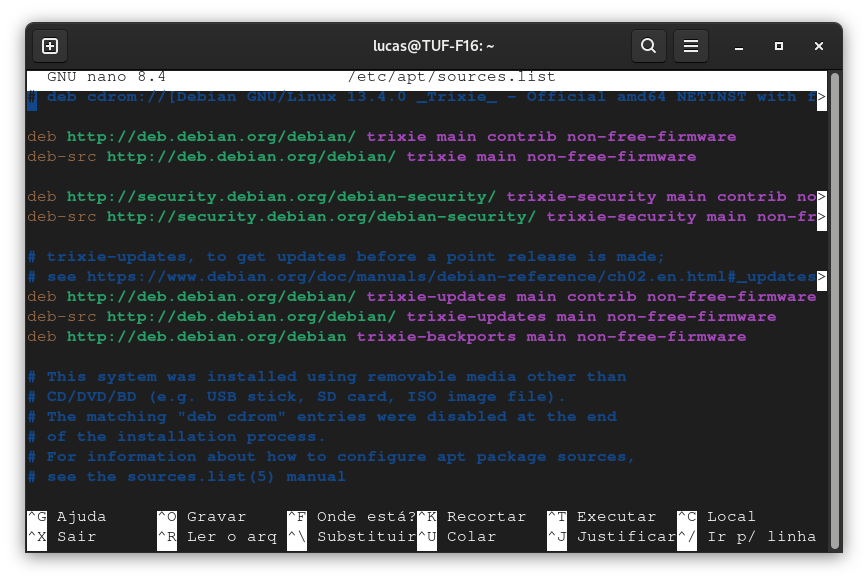
Task: Open the hamburger main menu
Action: pyautogui.click(x=690, y=46)
